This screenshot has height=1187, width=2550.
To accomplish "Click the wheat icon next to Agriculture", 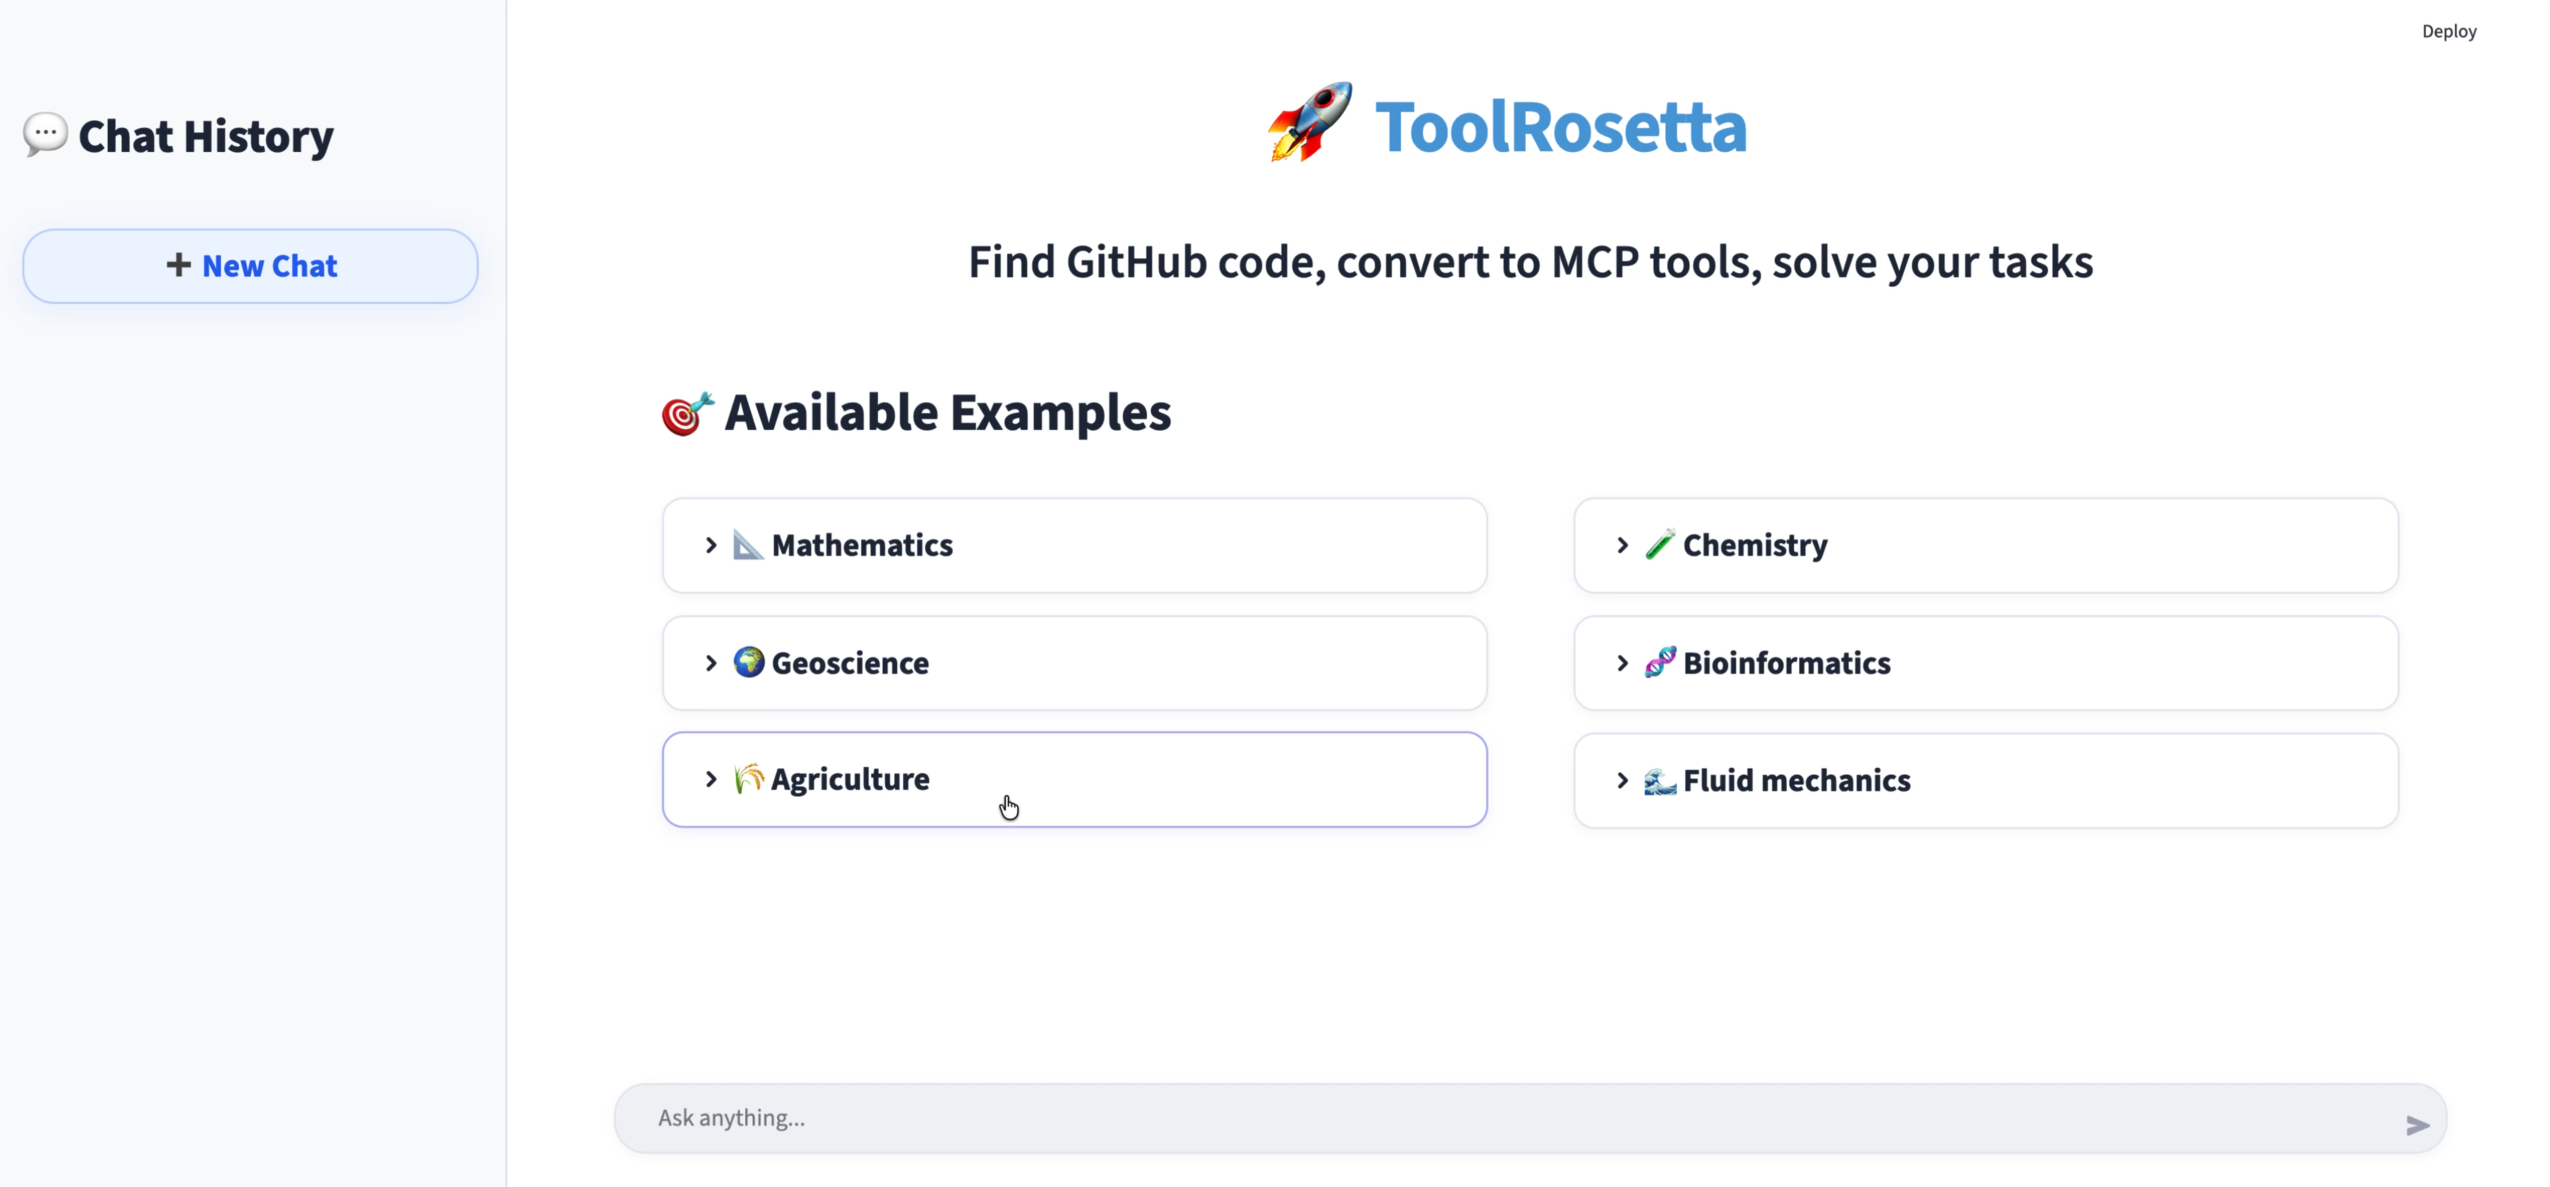I will (x=748, y=779).
